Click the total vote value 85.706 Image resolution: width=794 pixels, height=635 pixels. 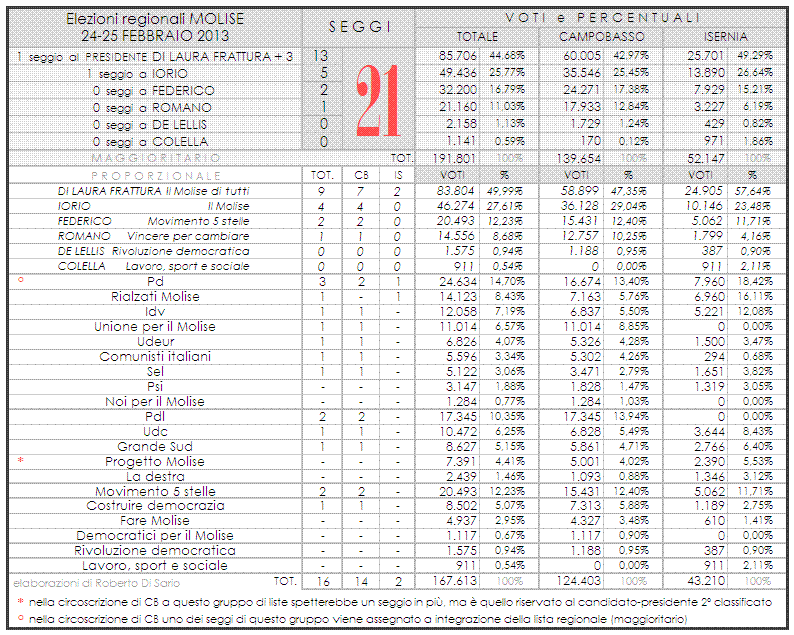[458, 56]
